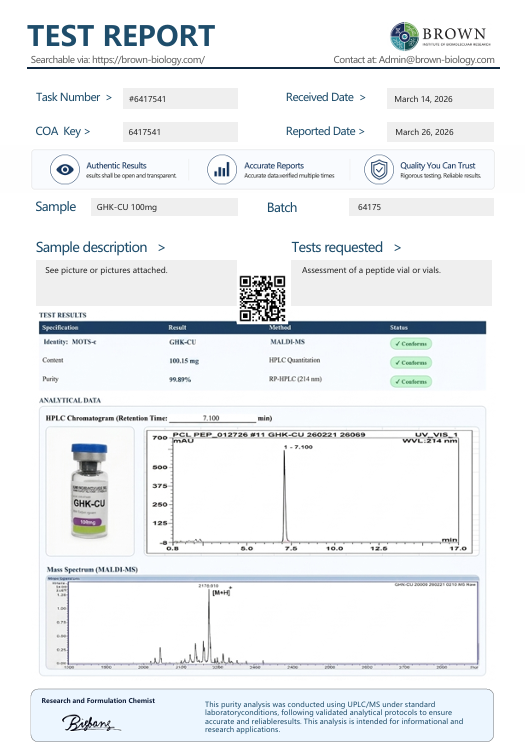The height and width of the screenshot is (742, 525).
Task: Click the arrow after Task Number
Action: [109, 97]
